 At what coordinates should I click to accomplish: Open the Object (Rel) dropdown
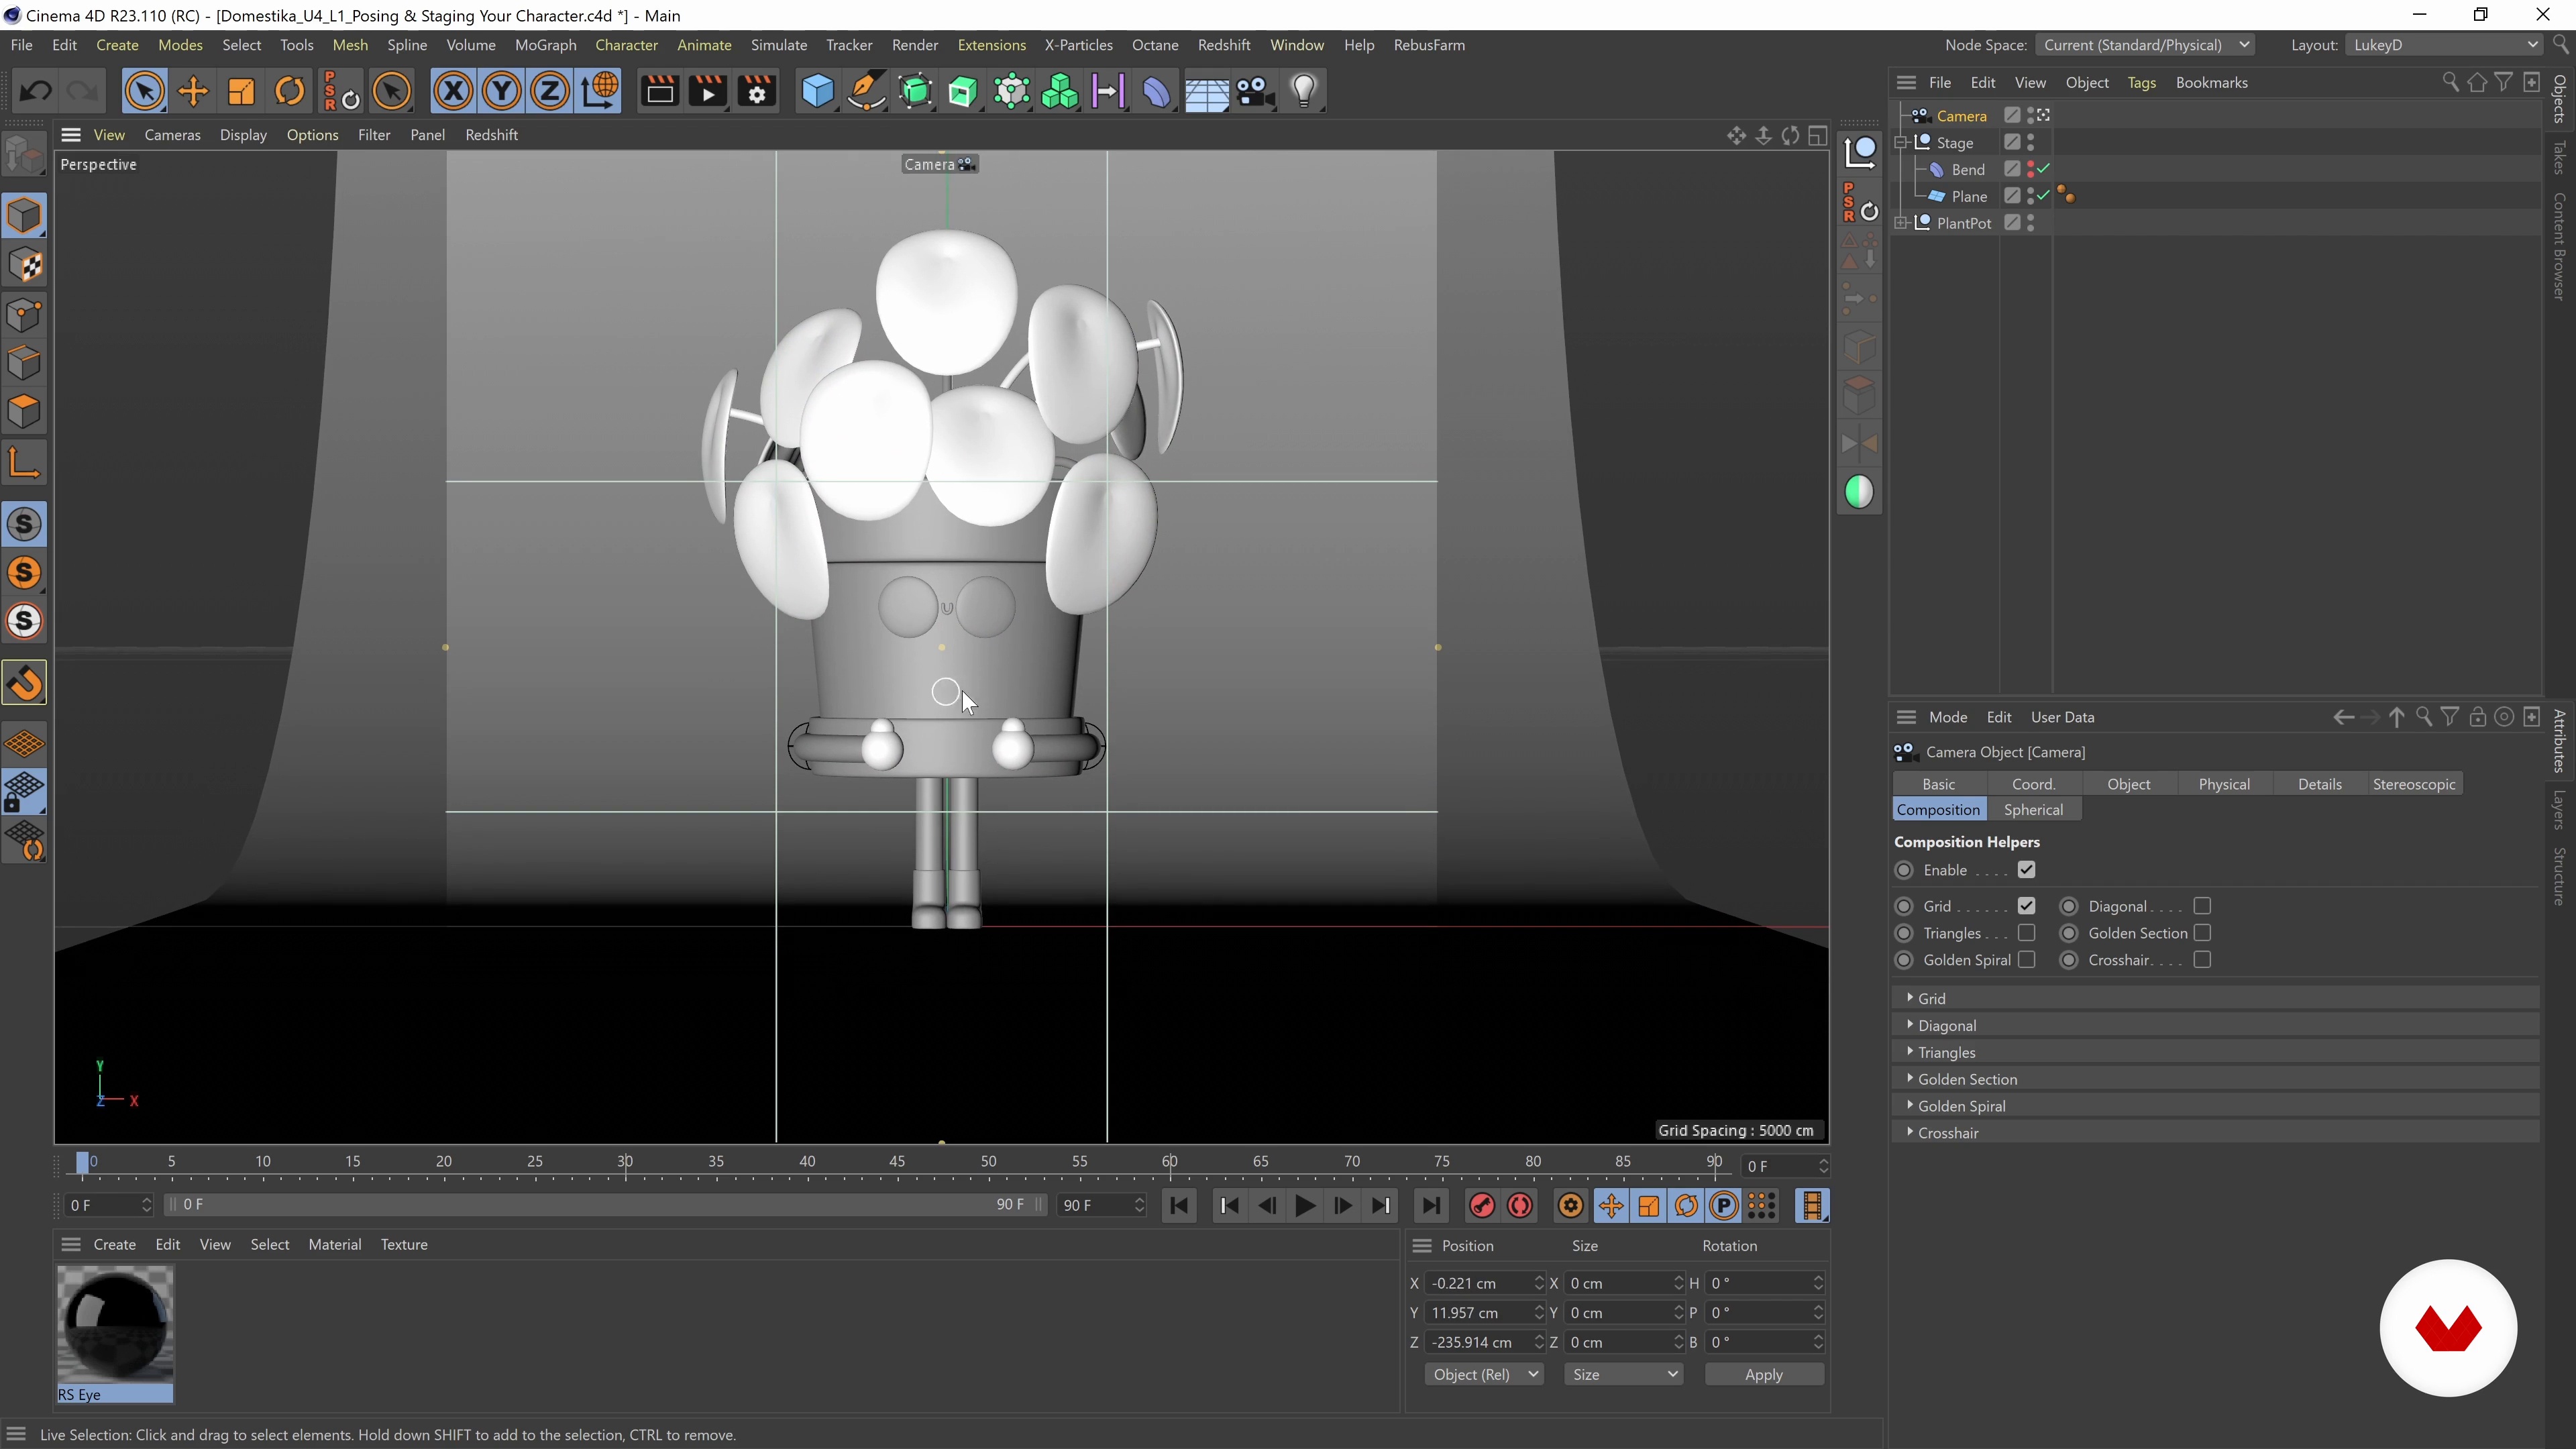(x=1484, y=1375)
